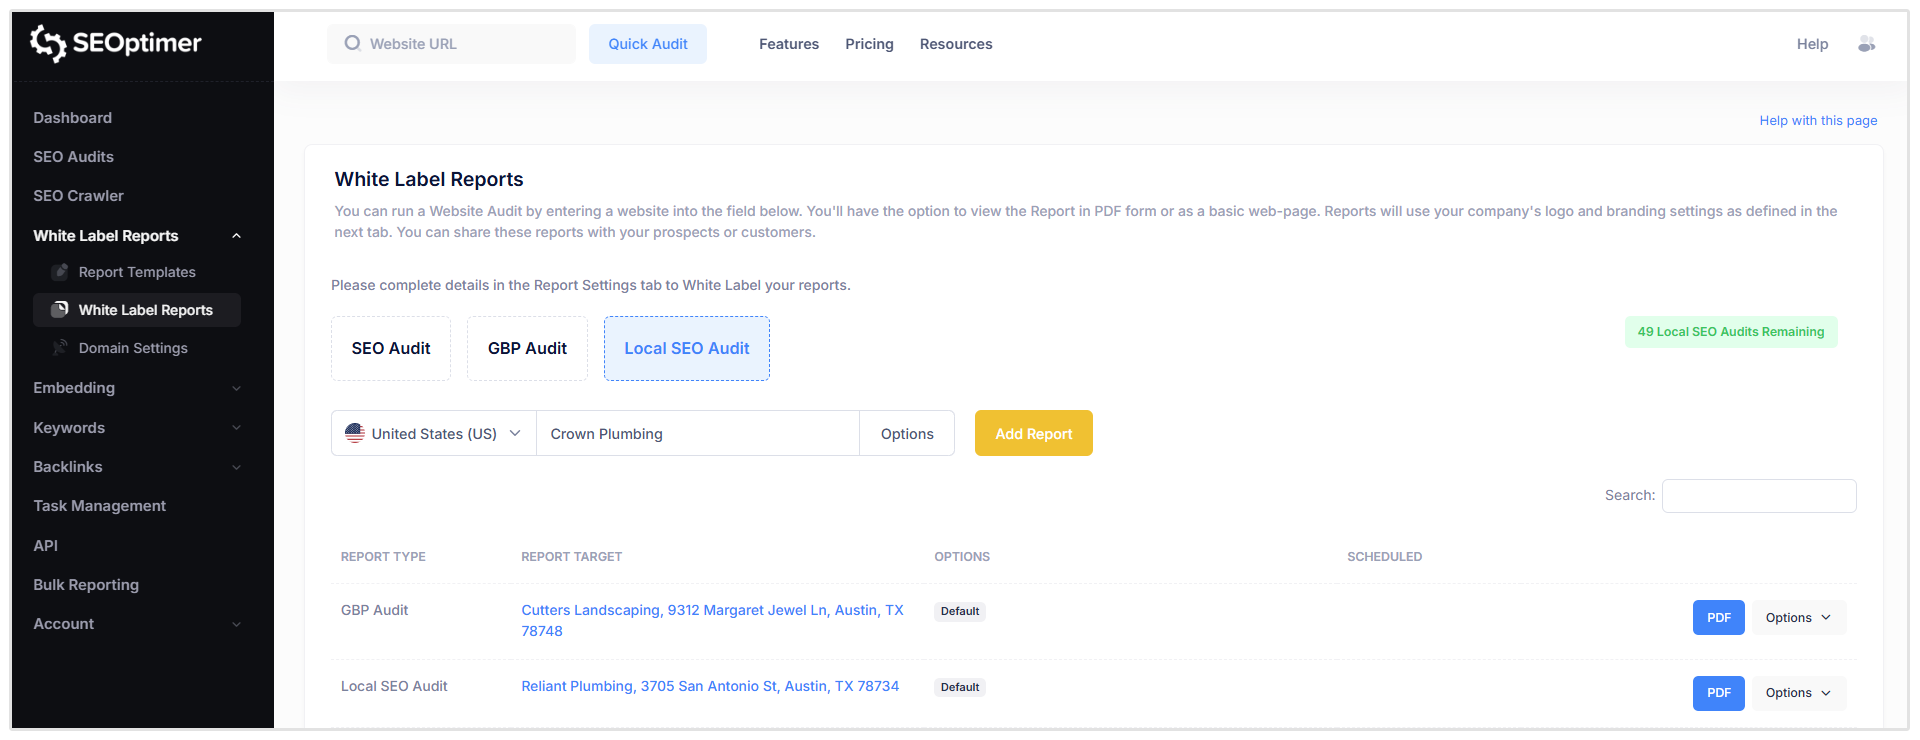1920x740 pixels.
Task: Open Bulk Reporting in the sidebar
Action: pyautogui.click(x=86, y=585)
